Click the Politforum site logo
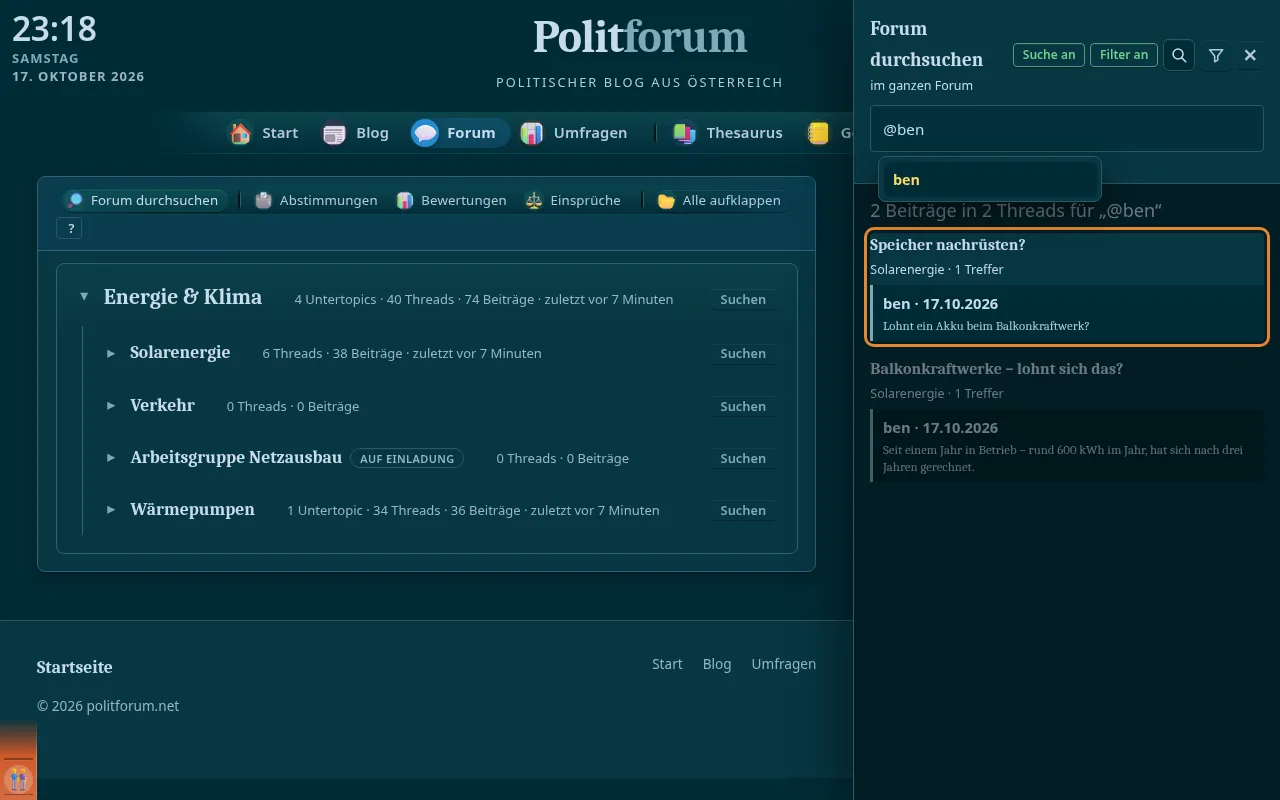This screenshot has height=800, width=1280. (640, 37)
